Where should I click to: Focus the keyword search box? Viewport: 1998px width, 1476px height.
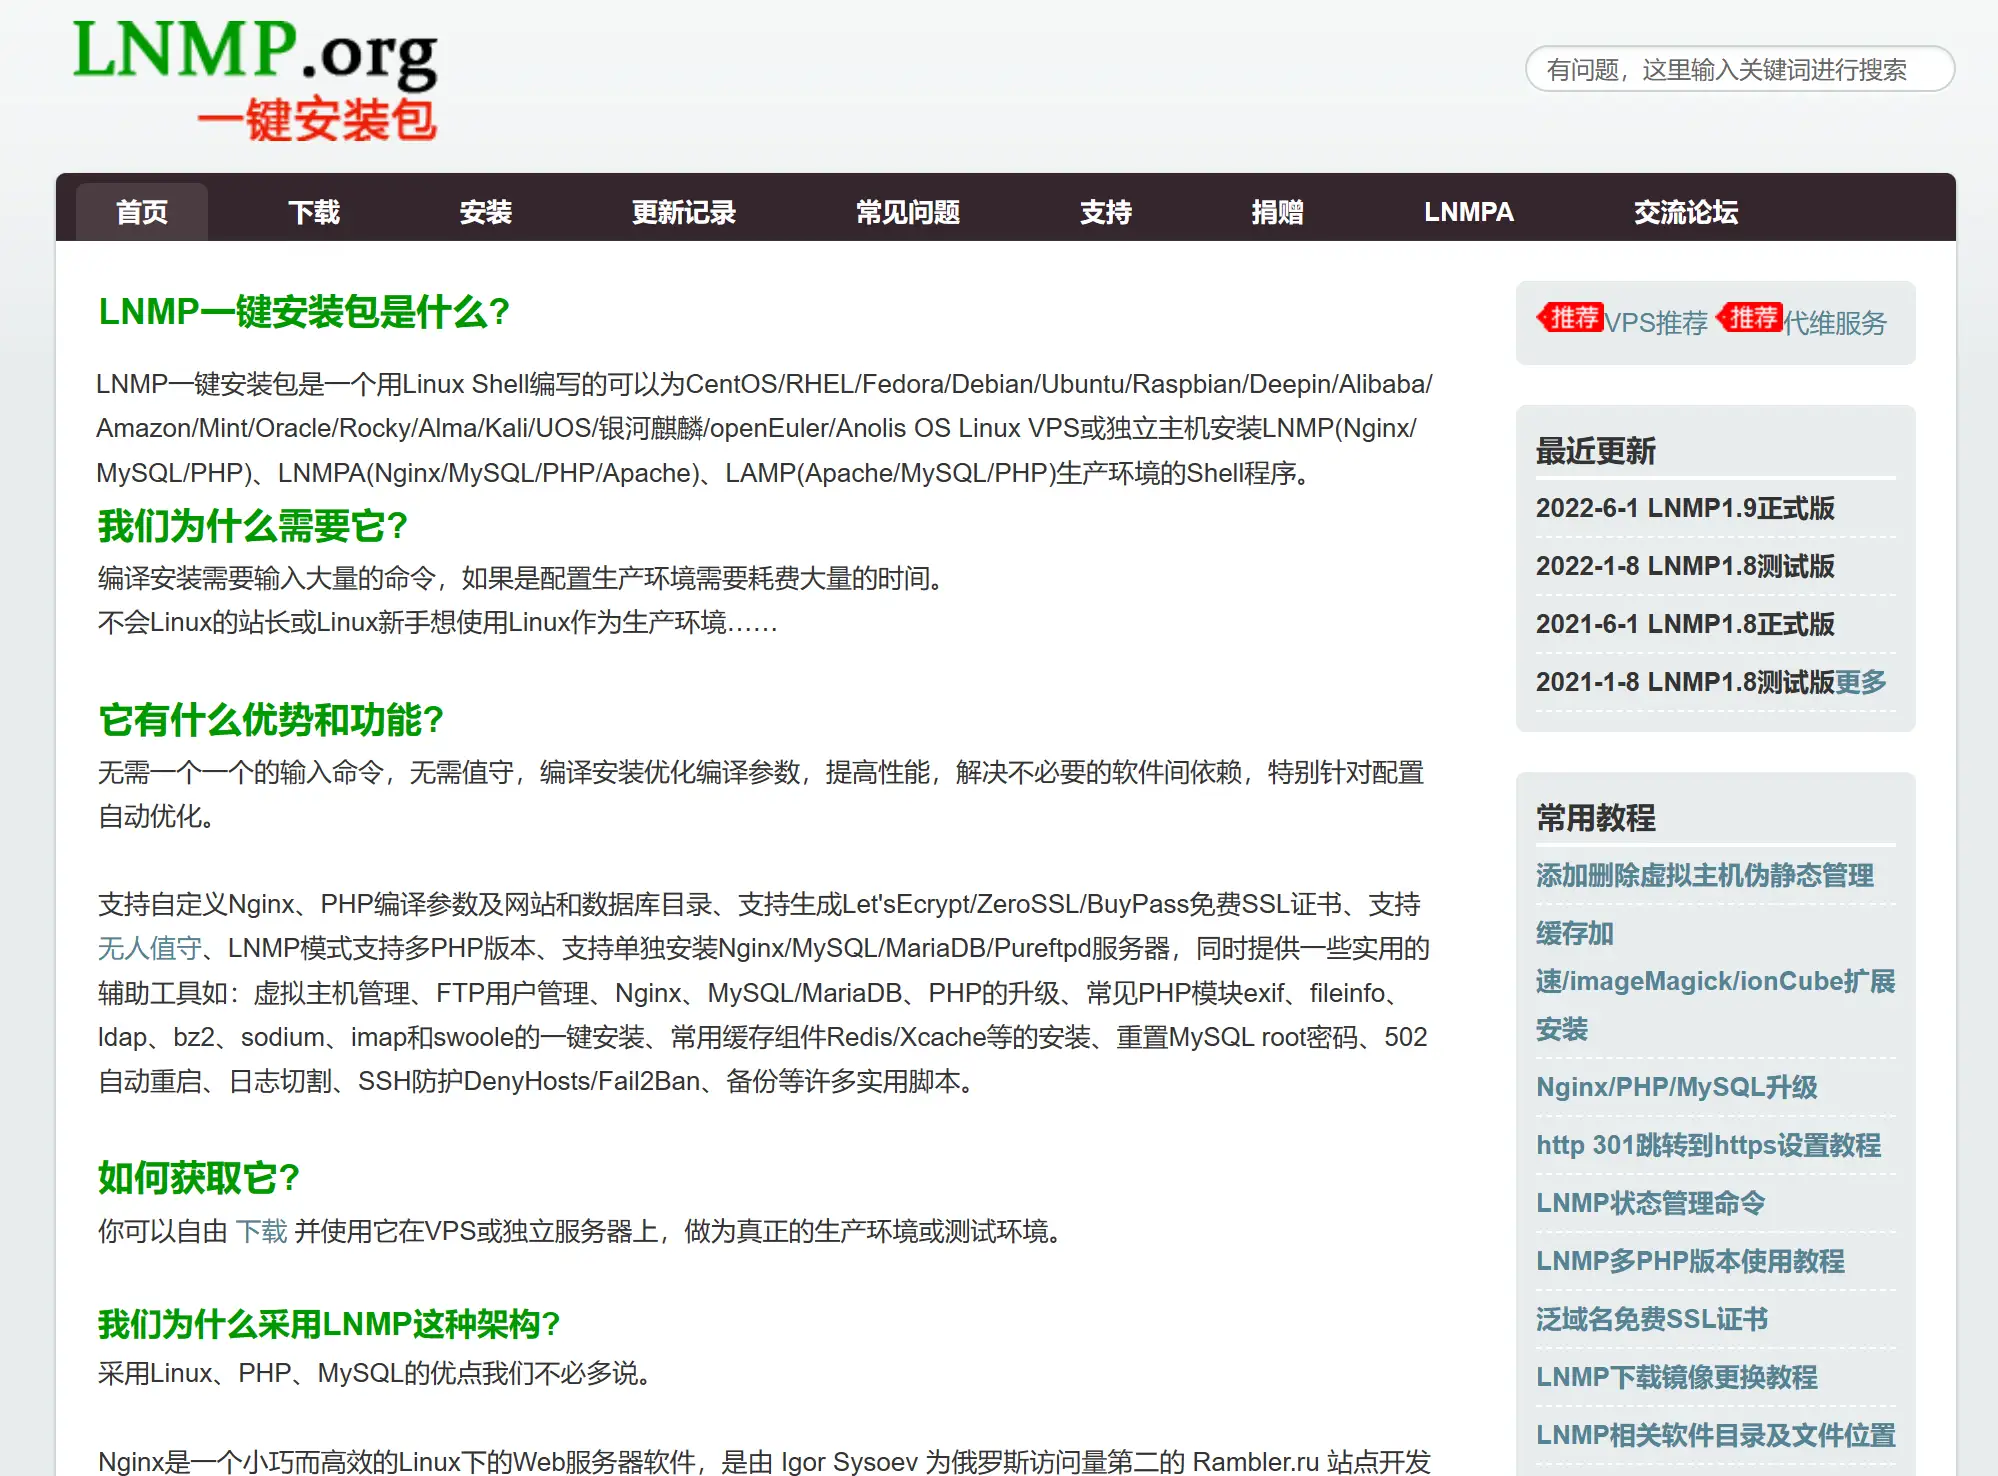coord(1739,69)
